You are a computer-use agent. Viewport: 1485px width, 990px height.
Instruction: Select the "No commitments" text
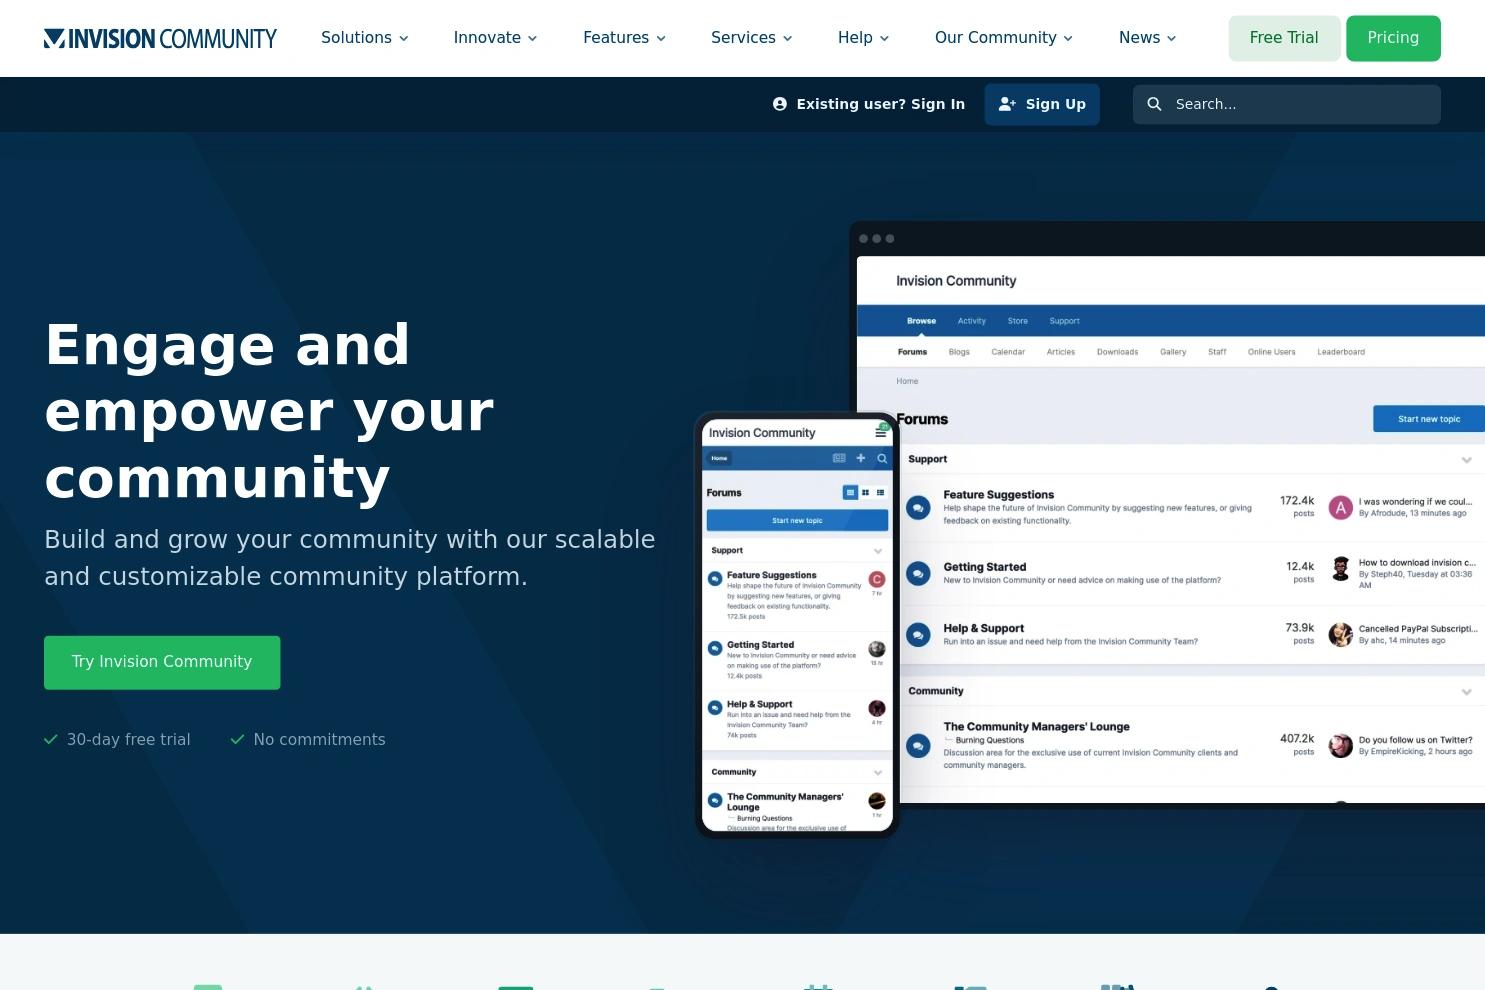(x=319, y=740)
